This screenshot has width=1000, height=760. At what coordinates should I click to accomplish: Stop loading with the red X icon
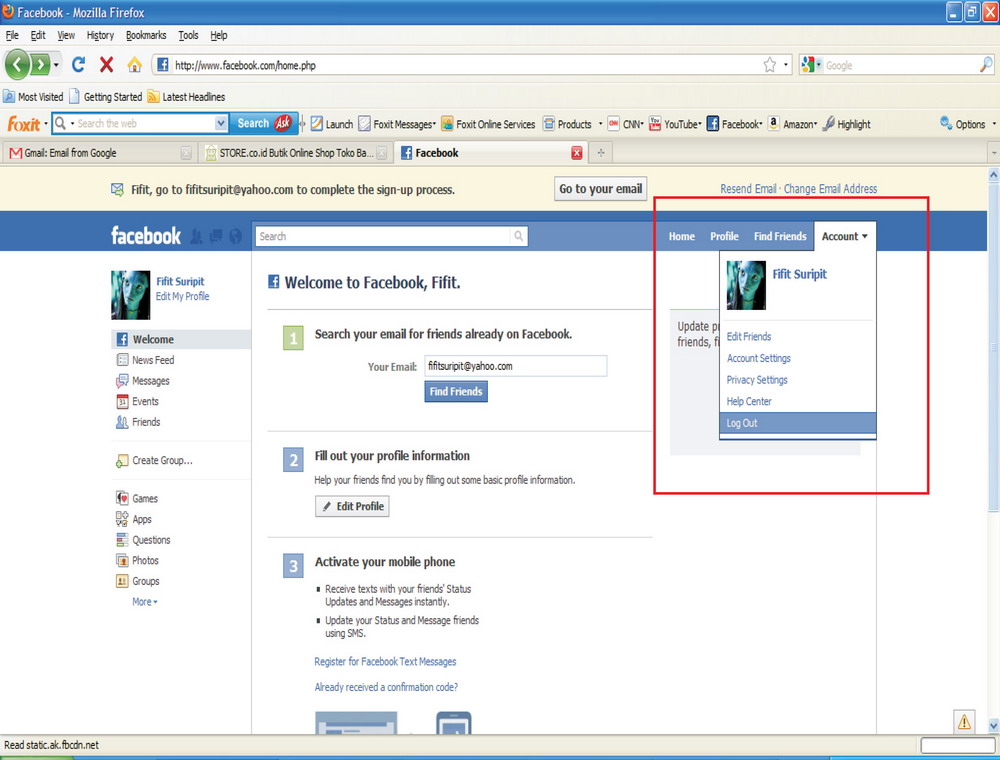(x=107, y=64)
